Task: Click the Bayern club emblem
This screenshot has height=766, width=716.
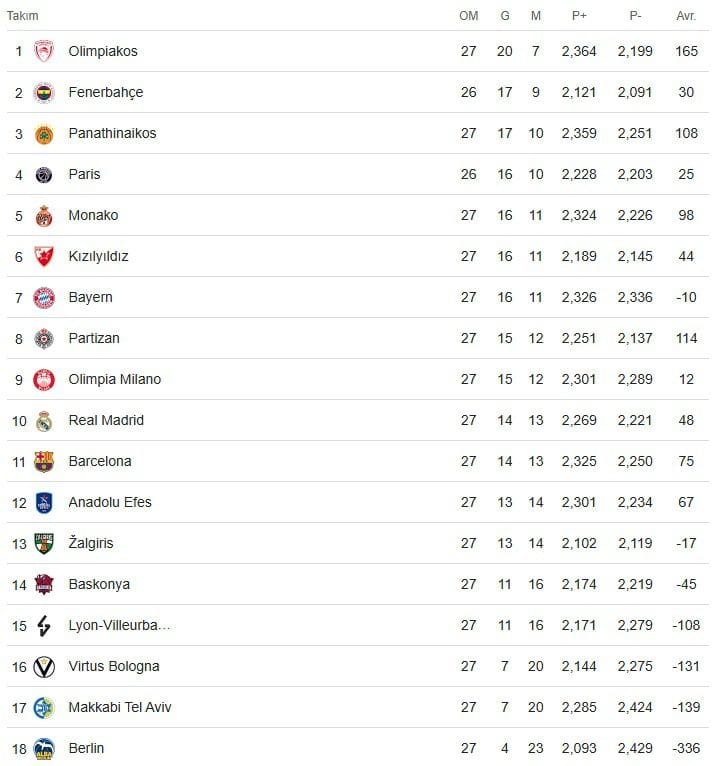Action: click(43, 298)
